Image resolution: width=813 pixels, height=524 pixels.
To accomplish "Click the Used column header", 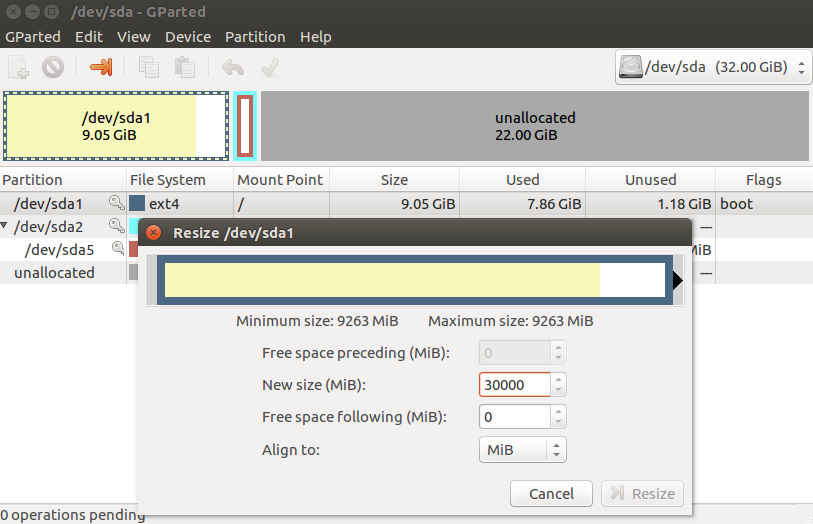I will pos(523,180).
